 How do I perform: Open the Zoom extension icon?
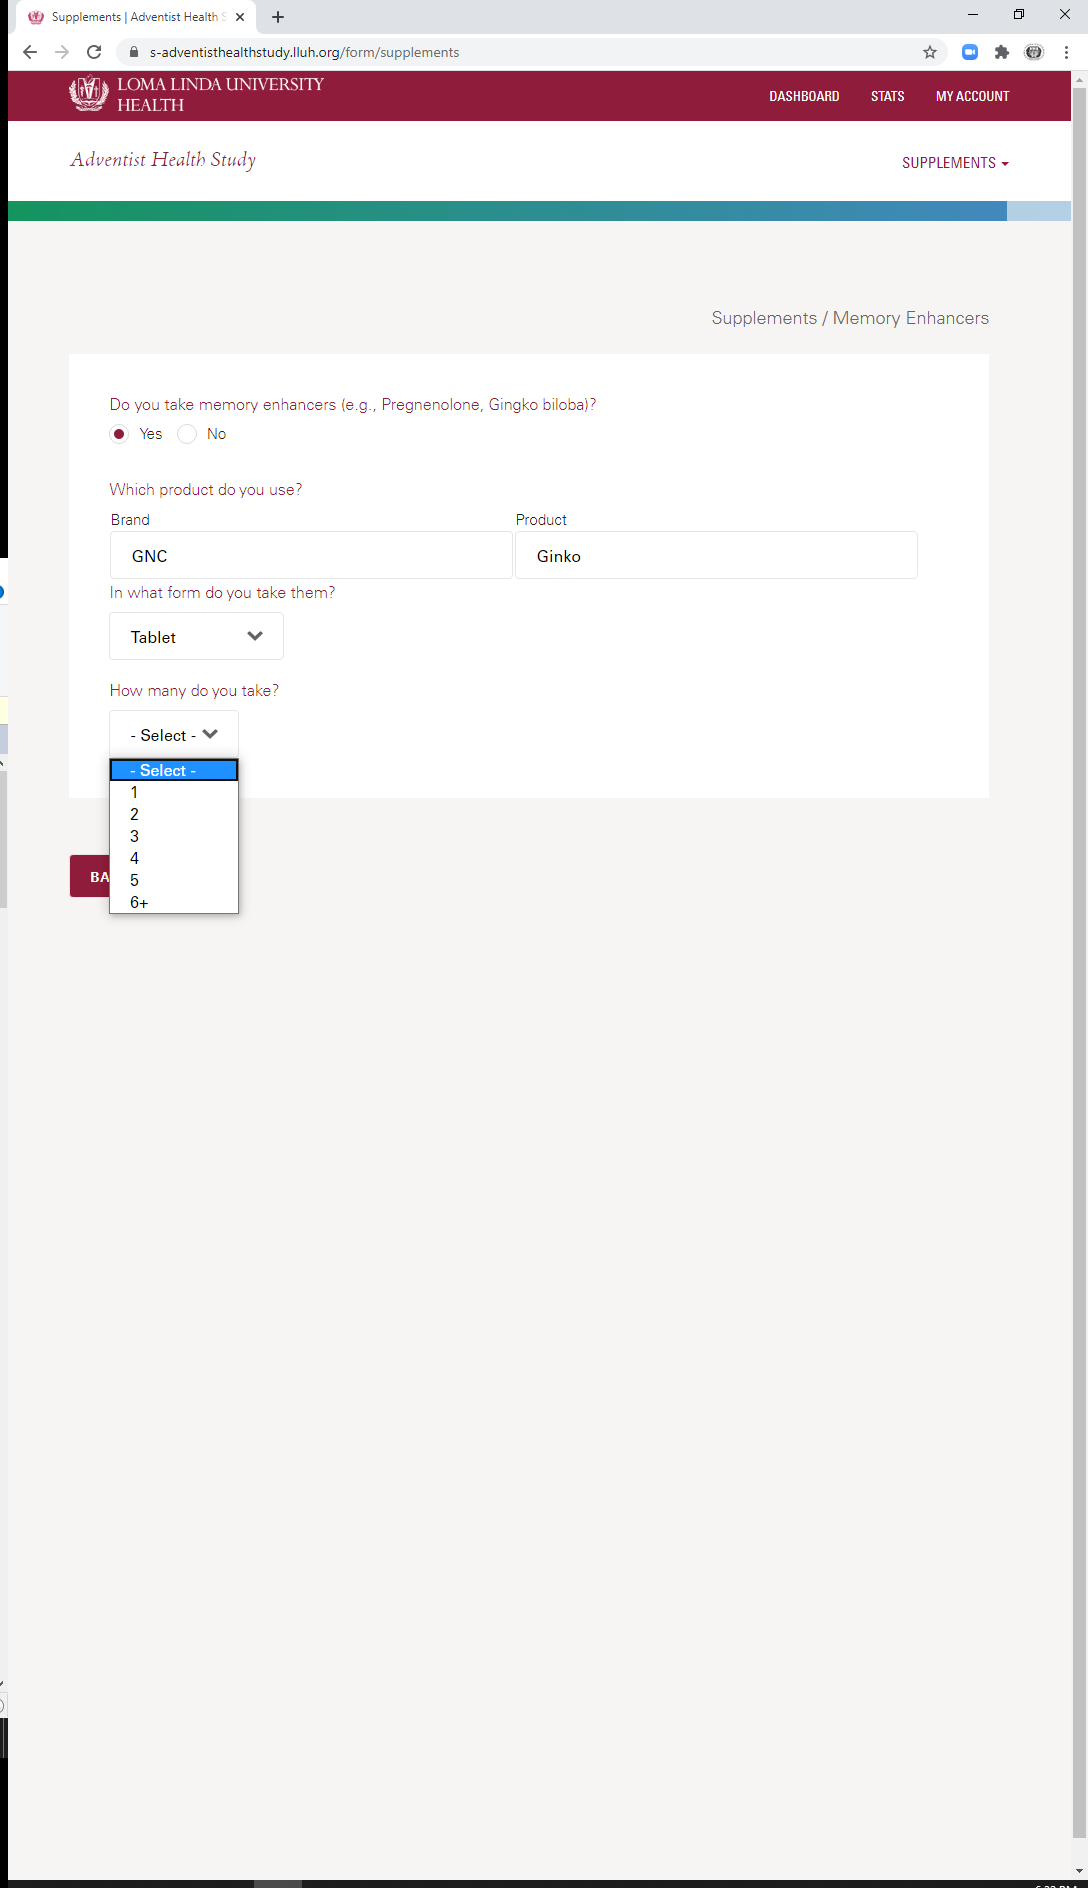(970, 52)
